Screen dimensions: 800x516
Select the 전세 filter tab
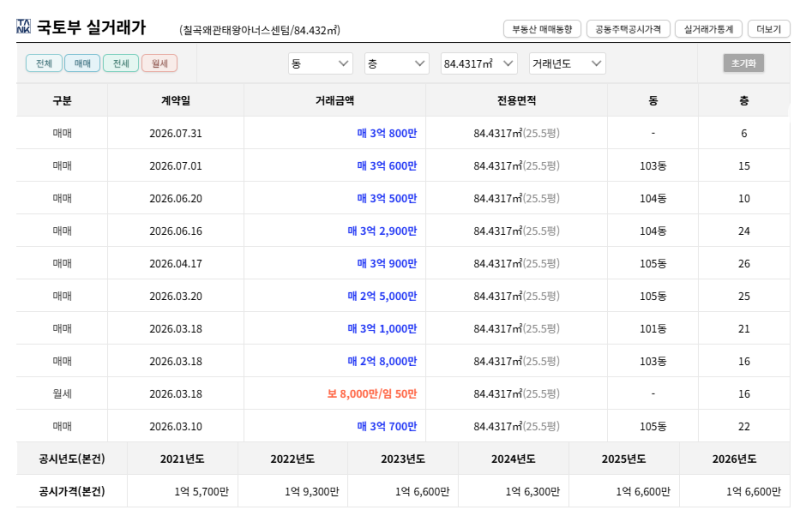(121, 63)
